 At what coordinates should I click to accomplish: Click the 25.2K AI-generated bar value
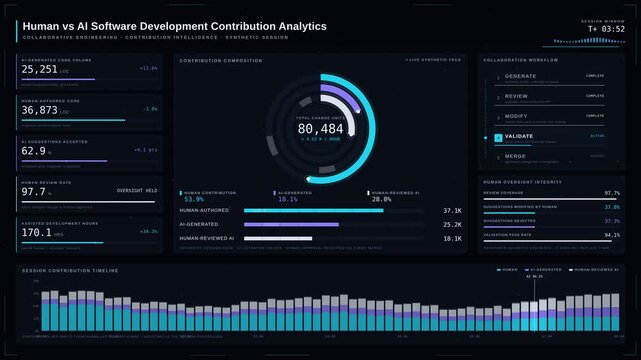click(x=452, y=225)
